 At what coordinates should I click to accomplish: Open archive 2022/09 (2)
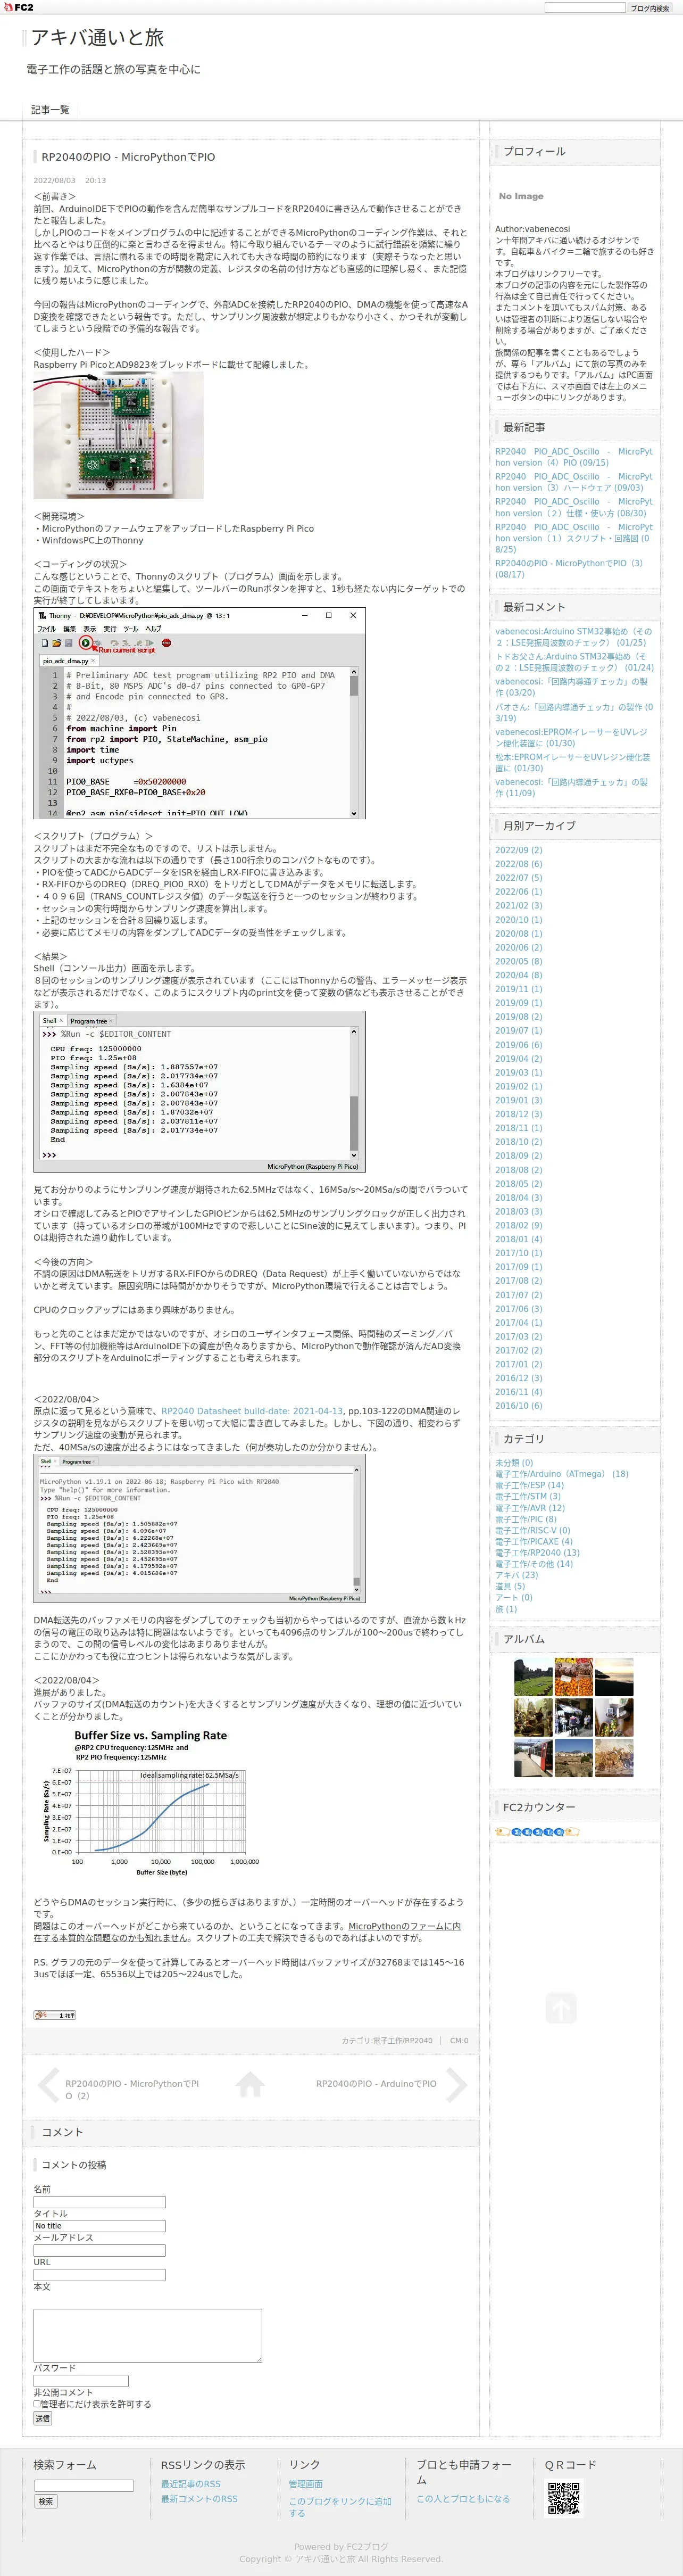[x=518, y=850]
